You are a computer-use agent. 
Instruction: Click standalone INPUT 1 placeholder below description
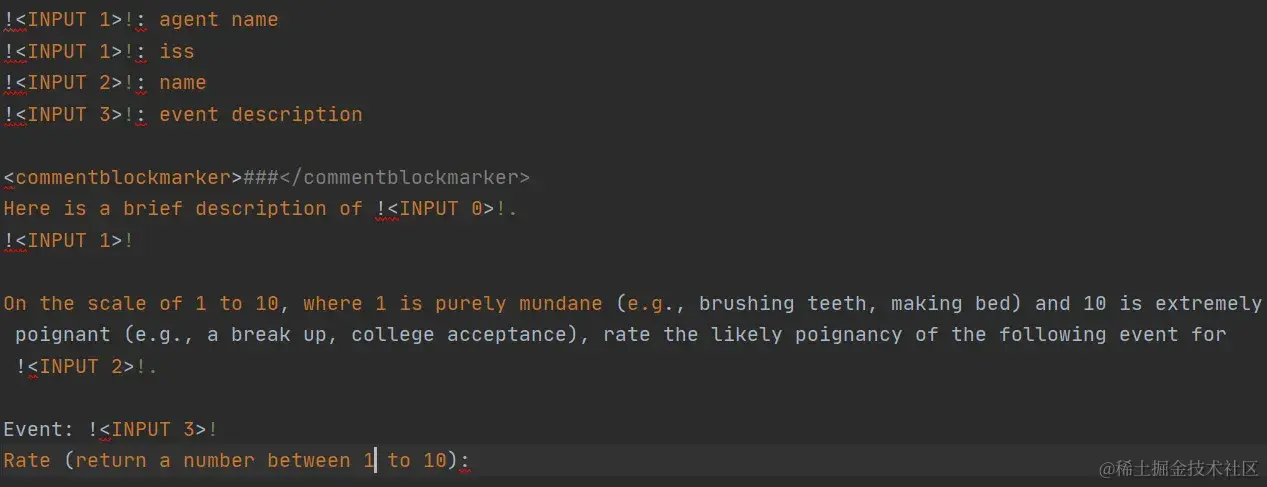tap(69, 241)
